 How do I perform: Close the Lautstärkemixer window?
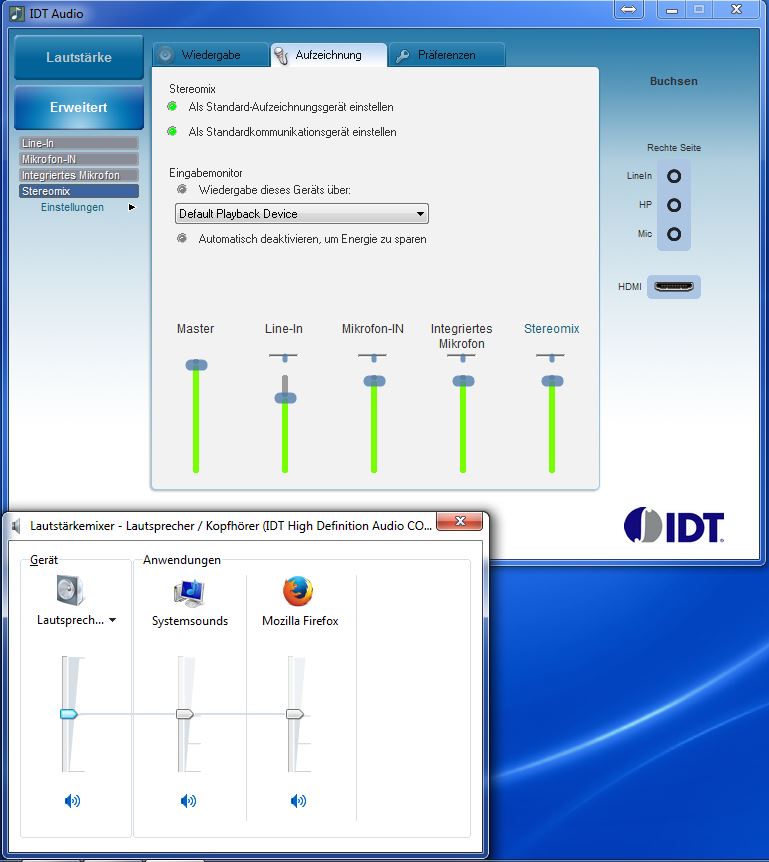pyautogui.click(x=460, y=521)
